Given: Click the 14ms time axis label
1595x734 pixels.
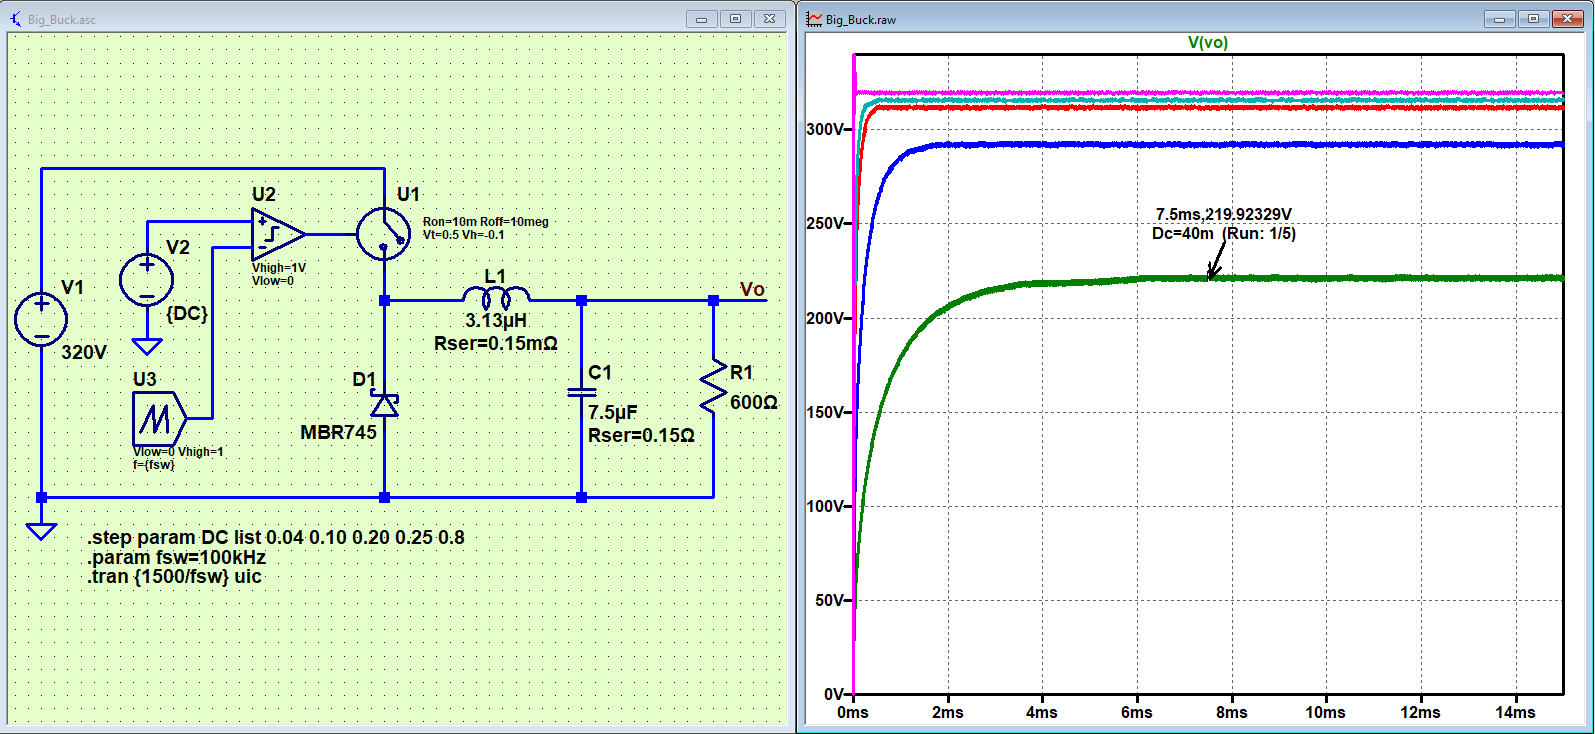Looking at the screenshot, I should pyautogui.click(x=1515, y=712).
